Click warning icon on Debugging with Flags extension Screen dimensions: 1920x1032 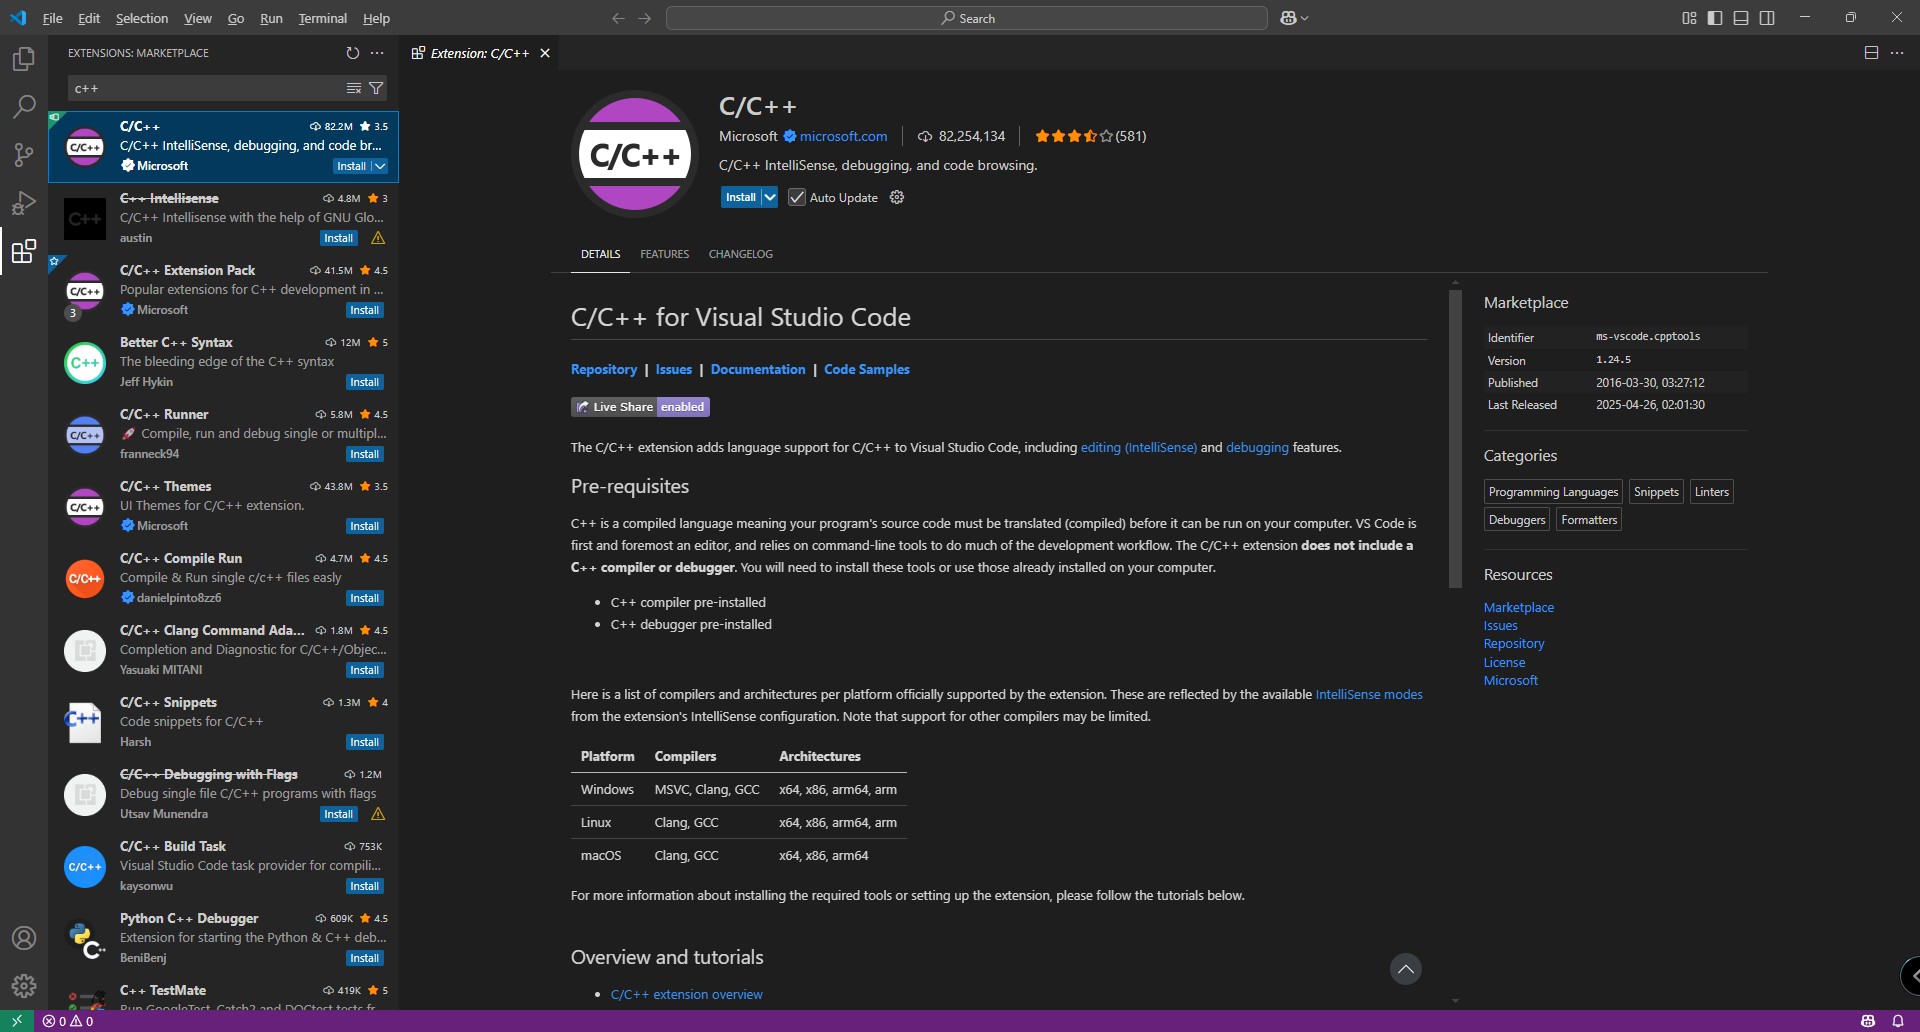378,814
